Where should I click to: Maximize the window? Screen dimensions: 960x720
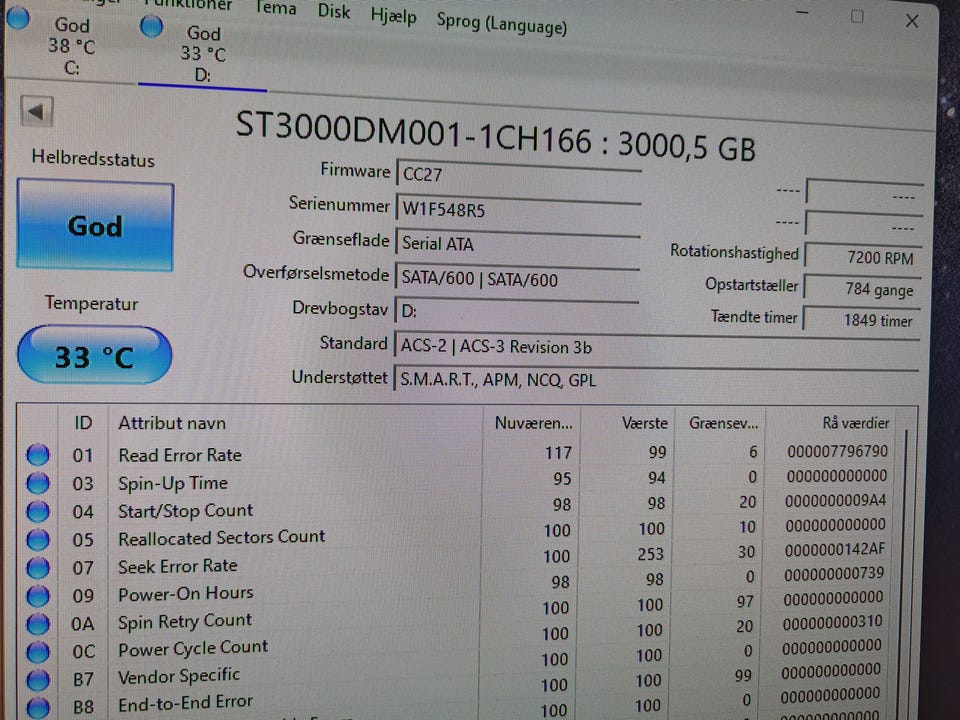pos(857,17)
